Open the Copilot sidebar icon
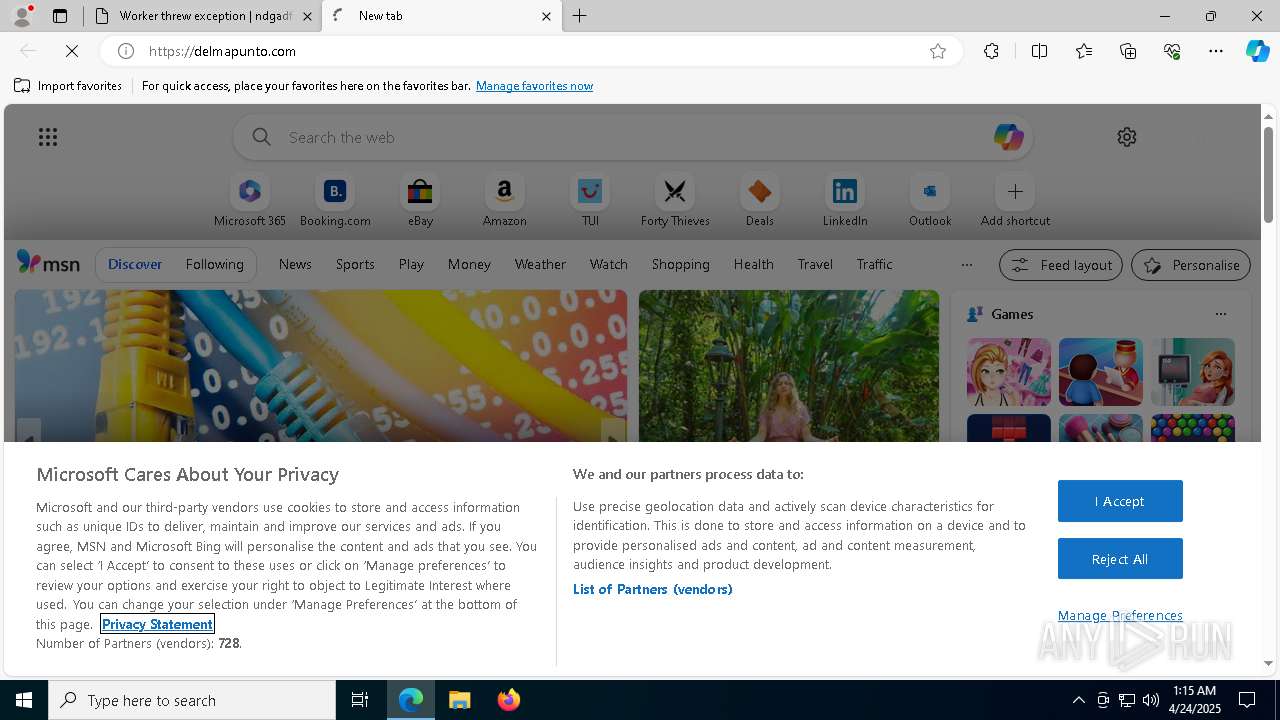Screen dimensions: 1280x720 pyautogui.click(x=1257, y=51)
